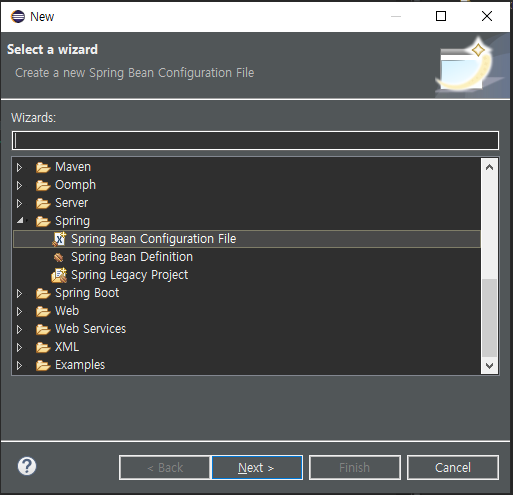Click the Web folder icon
The image size is (513, 495).
[x=43, y=311]
